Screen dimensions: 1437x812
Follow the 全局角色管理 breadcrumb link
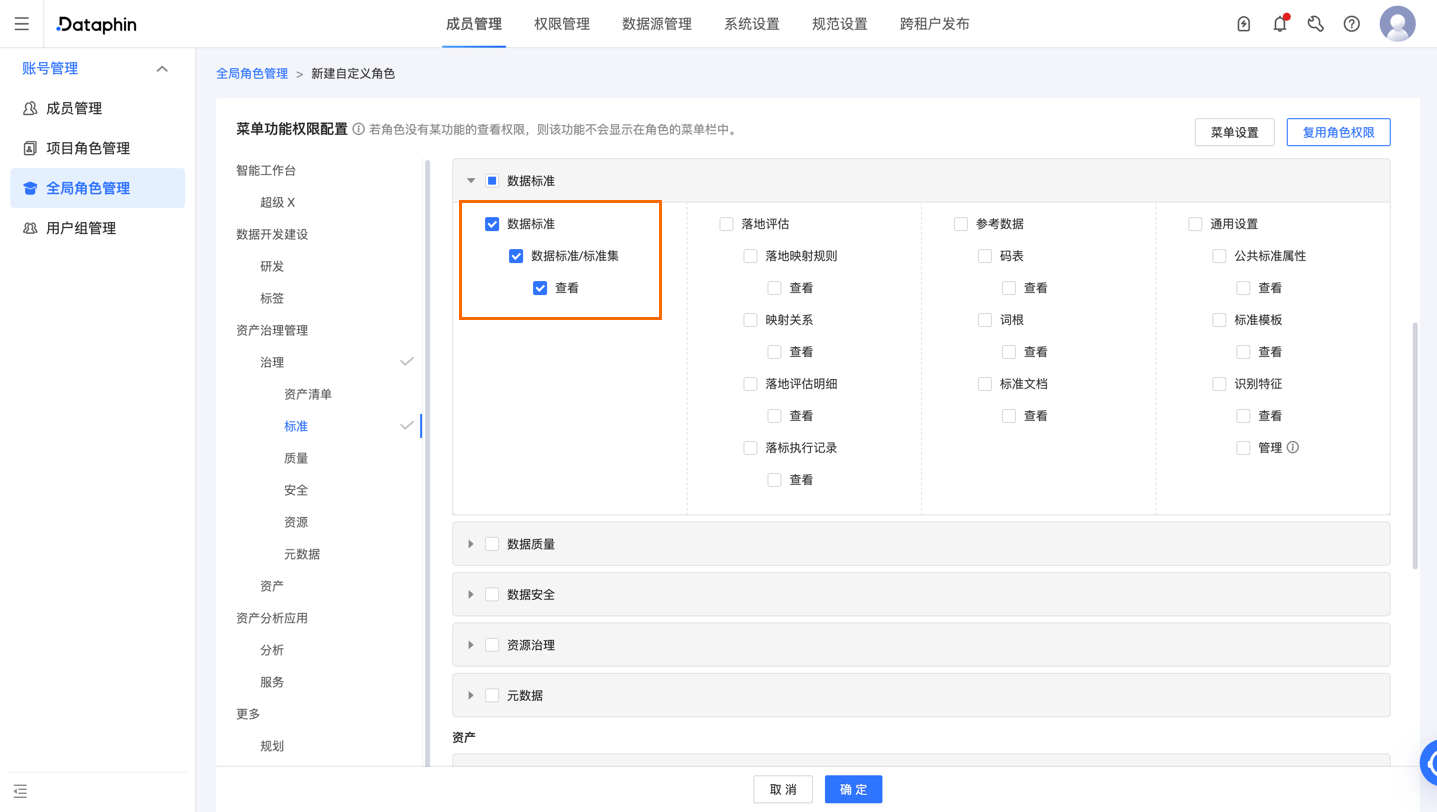[252, 74]
